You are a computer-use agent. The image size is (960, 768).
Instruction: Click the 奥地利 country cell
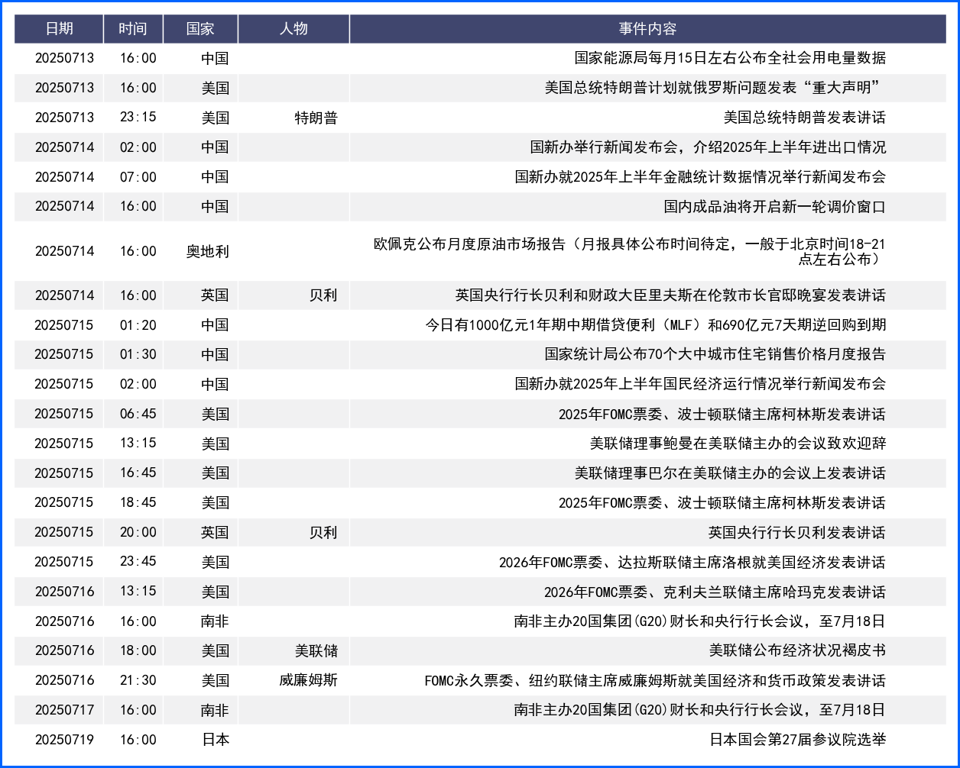(x=208, y=252)
